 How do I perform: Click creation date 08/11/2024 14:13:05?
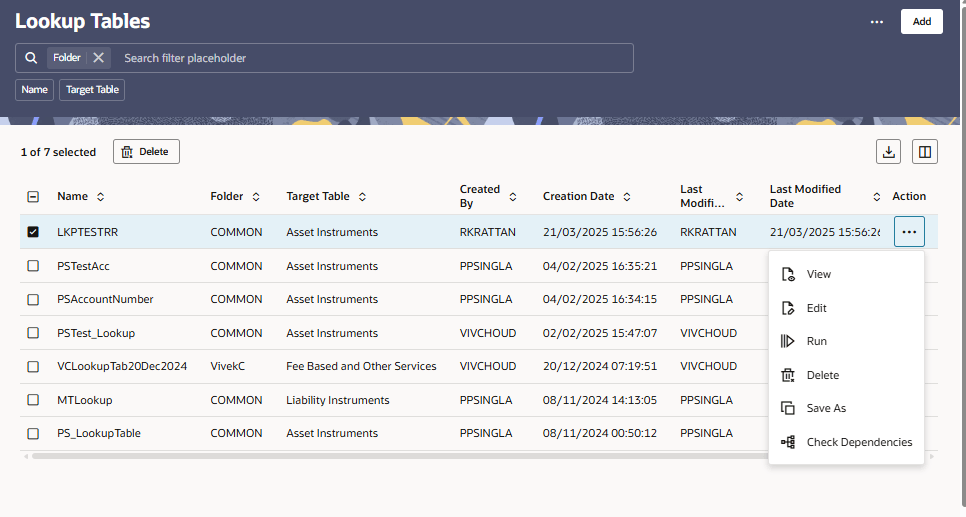599,401
